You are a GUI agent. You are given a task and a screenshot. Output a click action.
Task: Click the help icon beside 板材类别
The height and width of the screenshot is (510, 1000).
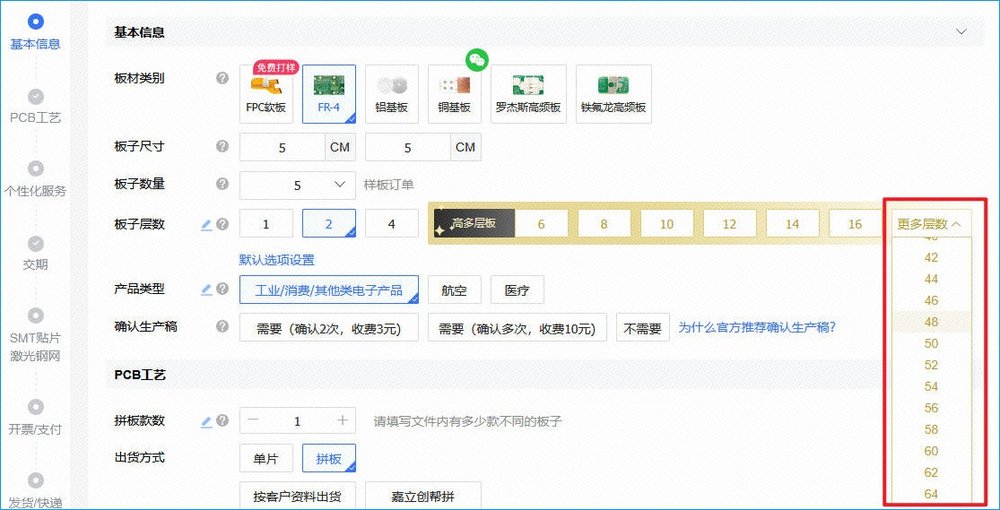tap(222, 78)
